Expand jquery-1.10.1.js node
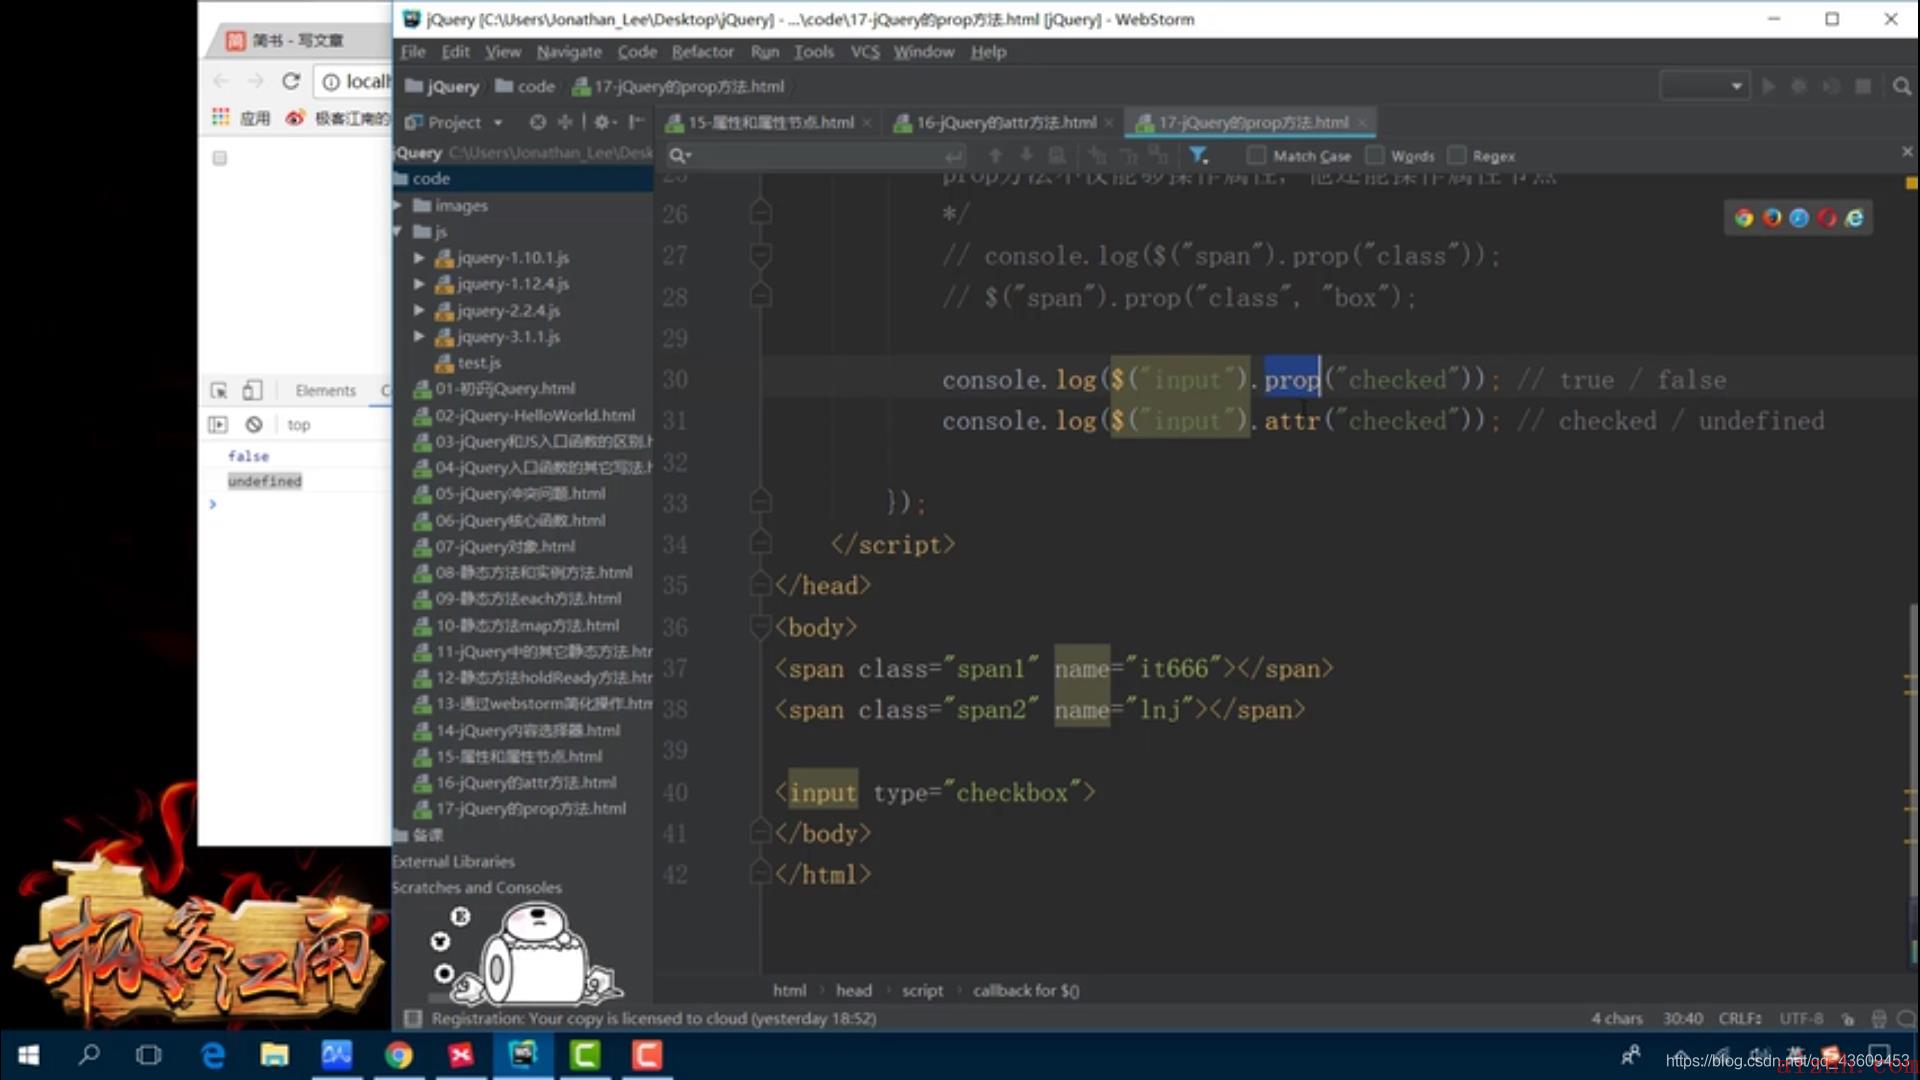The height and width of the screenshot is (1080, 1920). [x=419, y=258]
